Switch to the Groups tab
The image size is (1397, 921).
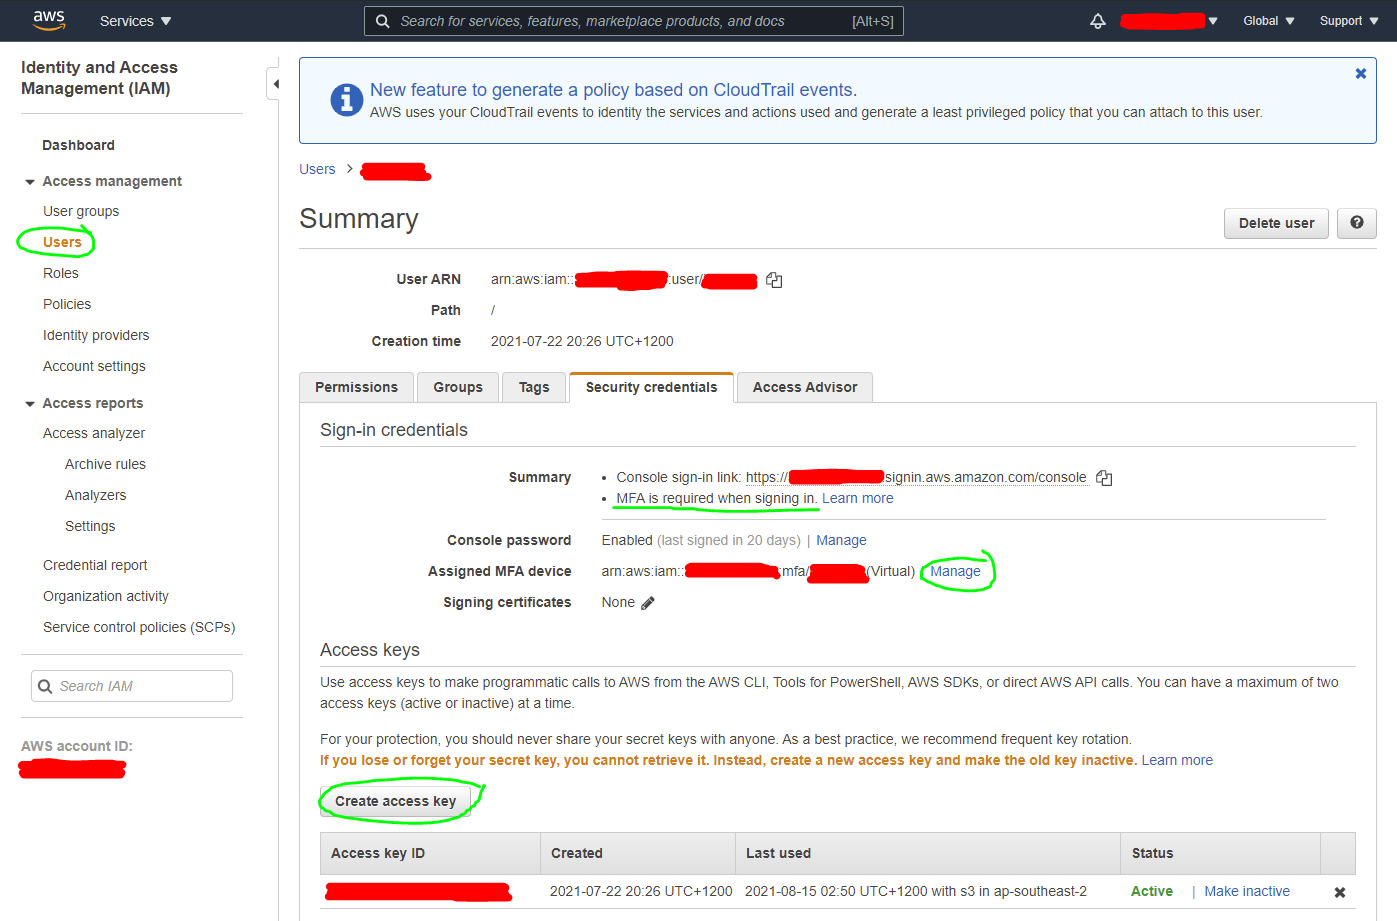[x=458, y=387]
